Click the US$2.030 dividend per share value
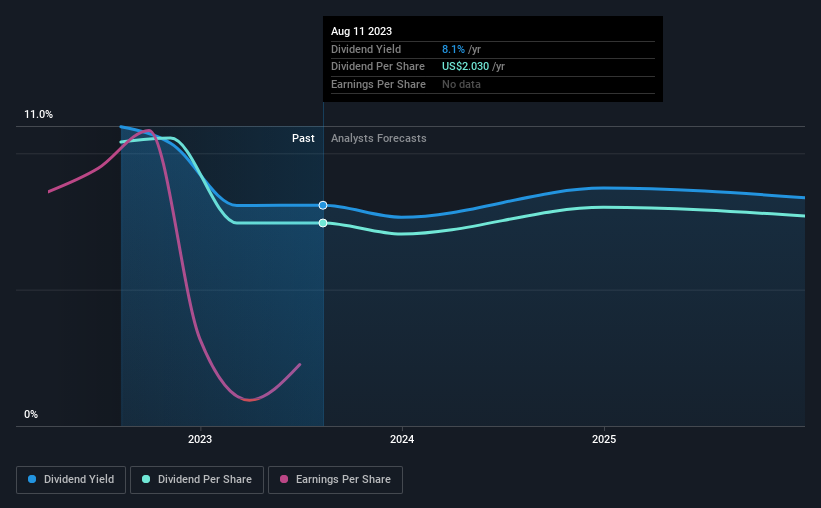This screenshot has width=821, height=508. (x=465, y=67)
